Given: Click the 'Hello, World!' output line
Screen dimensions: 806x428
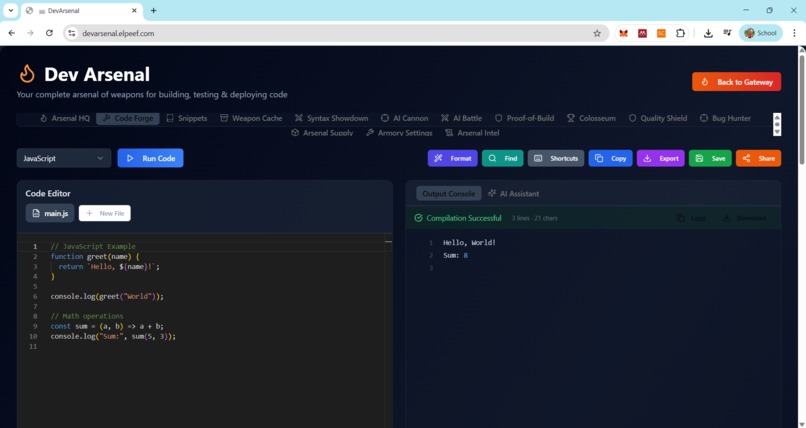Looking at the screenshot, I should tap(469, 243).
